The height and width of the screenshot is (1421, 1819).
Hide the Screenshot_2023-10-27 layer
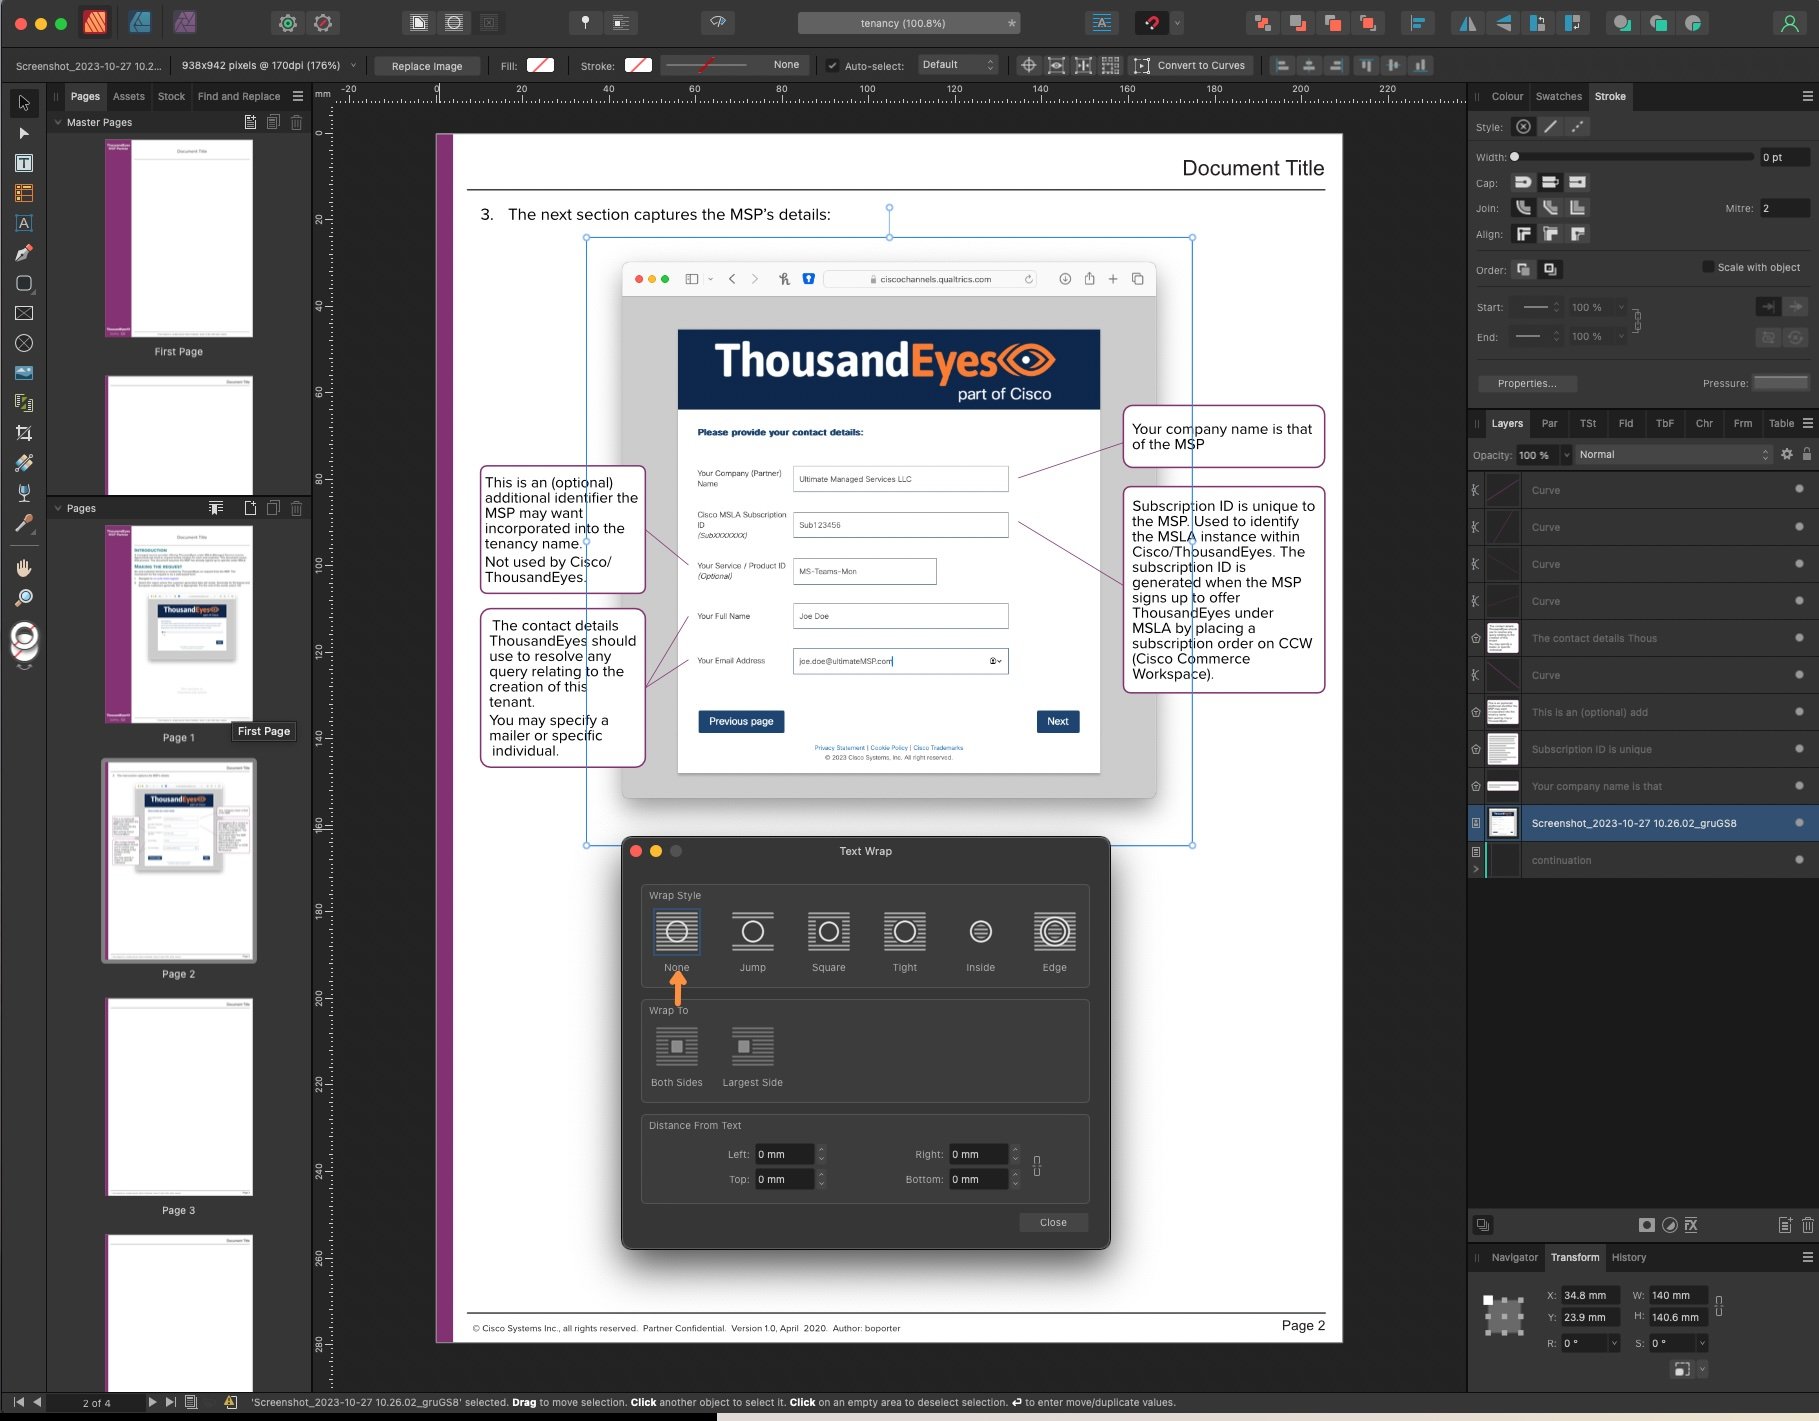coord(1799,822)
